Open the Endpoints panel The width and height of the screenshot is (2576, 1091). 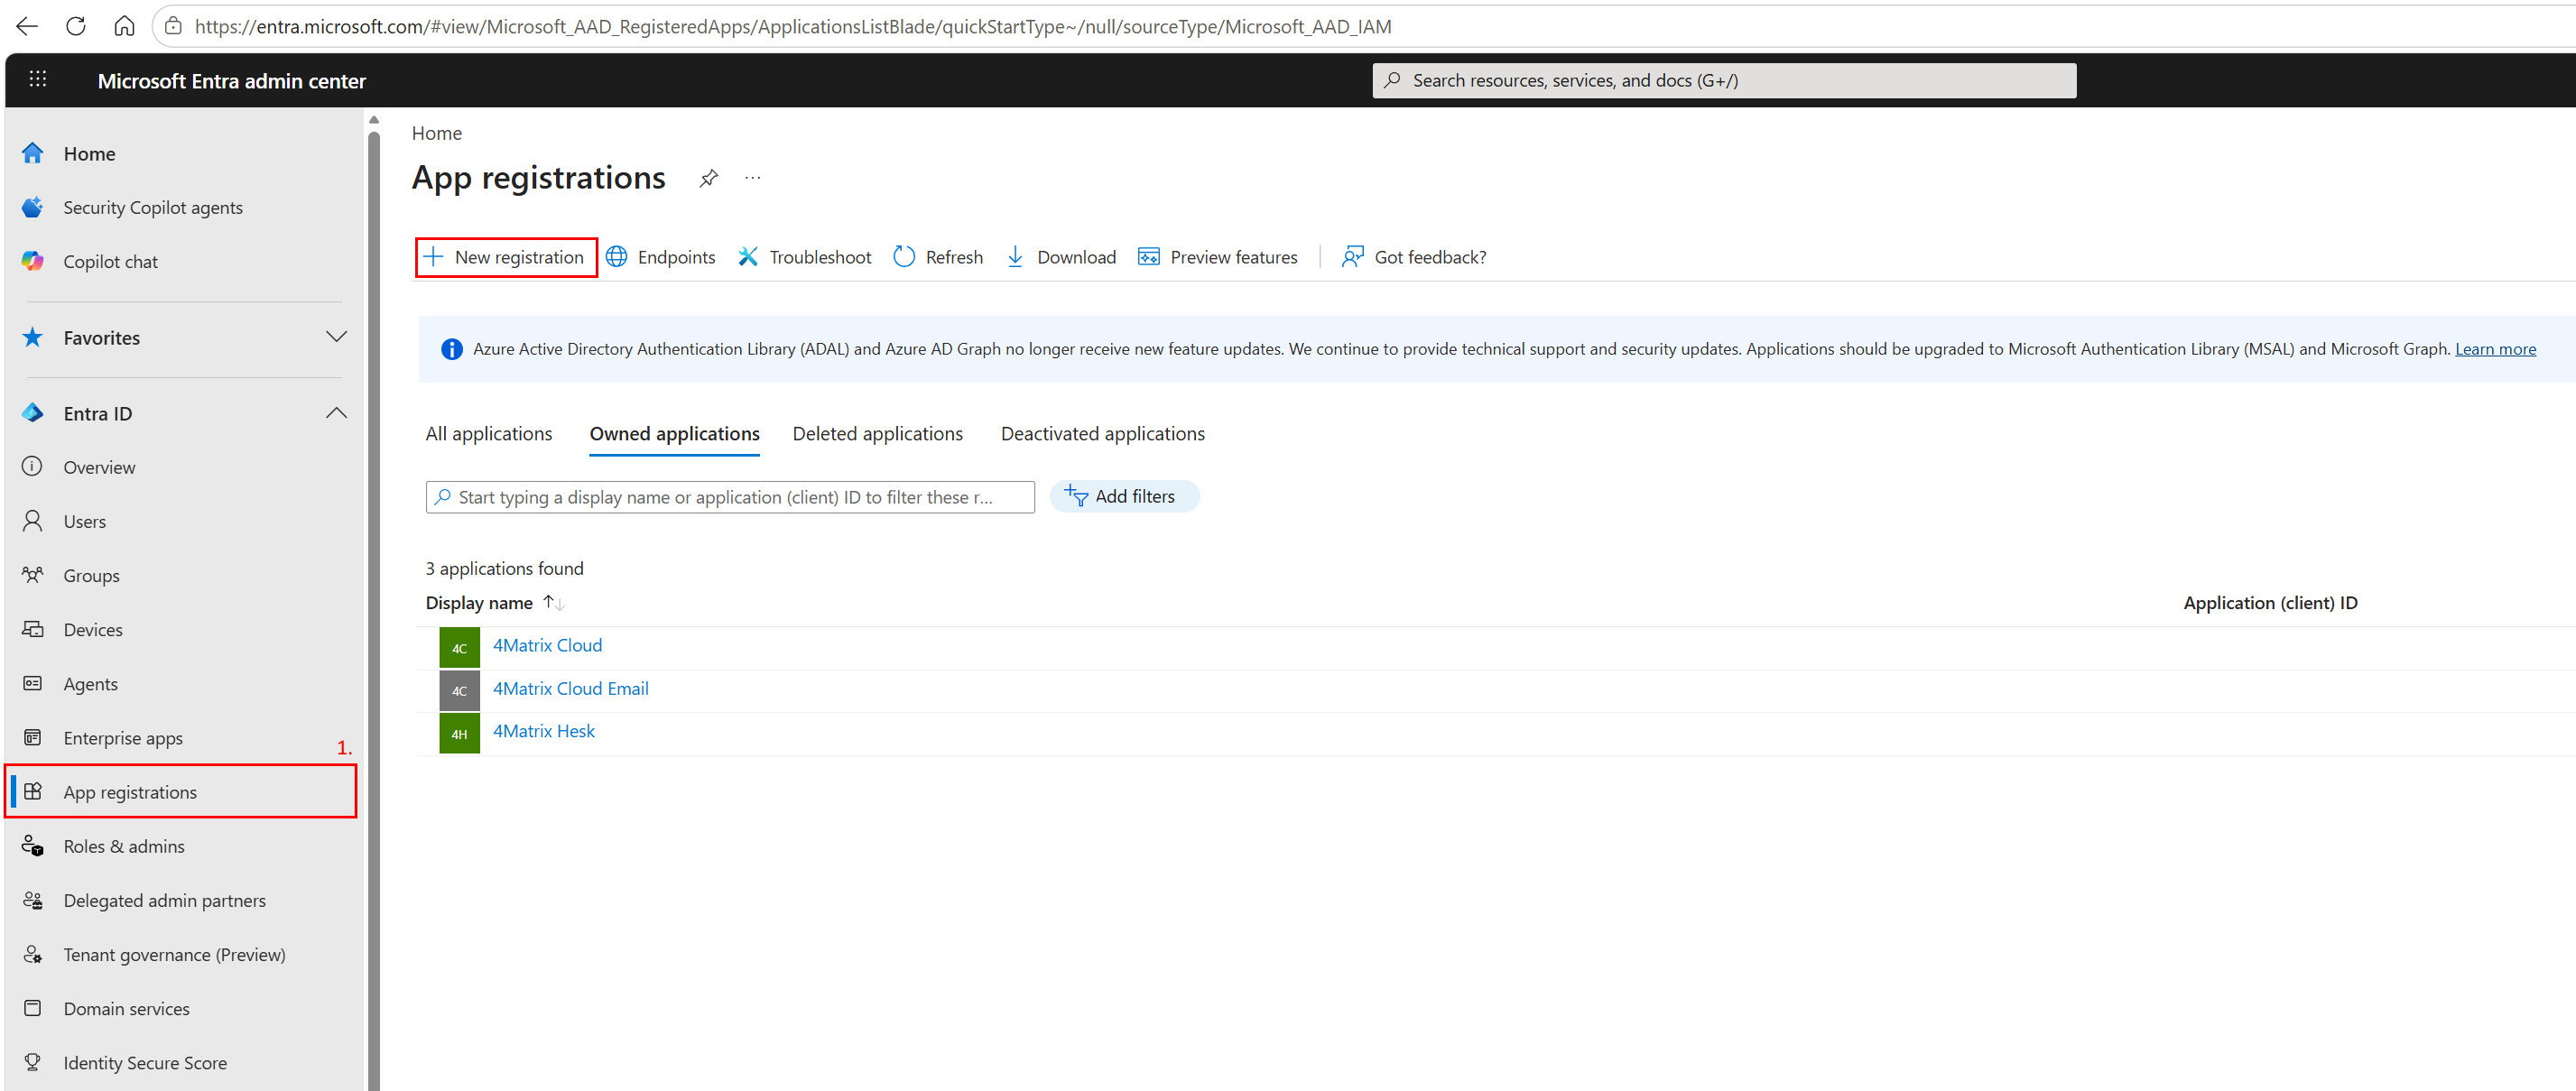point(661,257)
